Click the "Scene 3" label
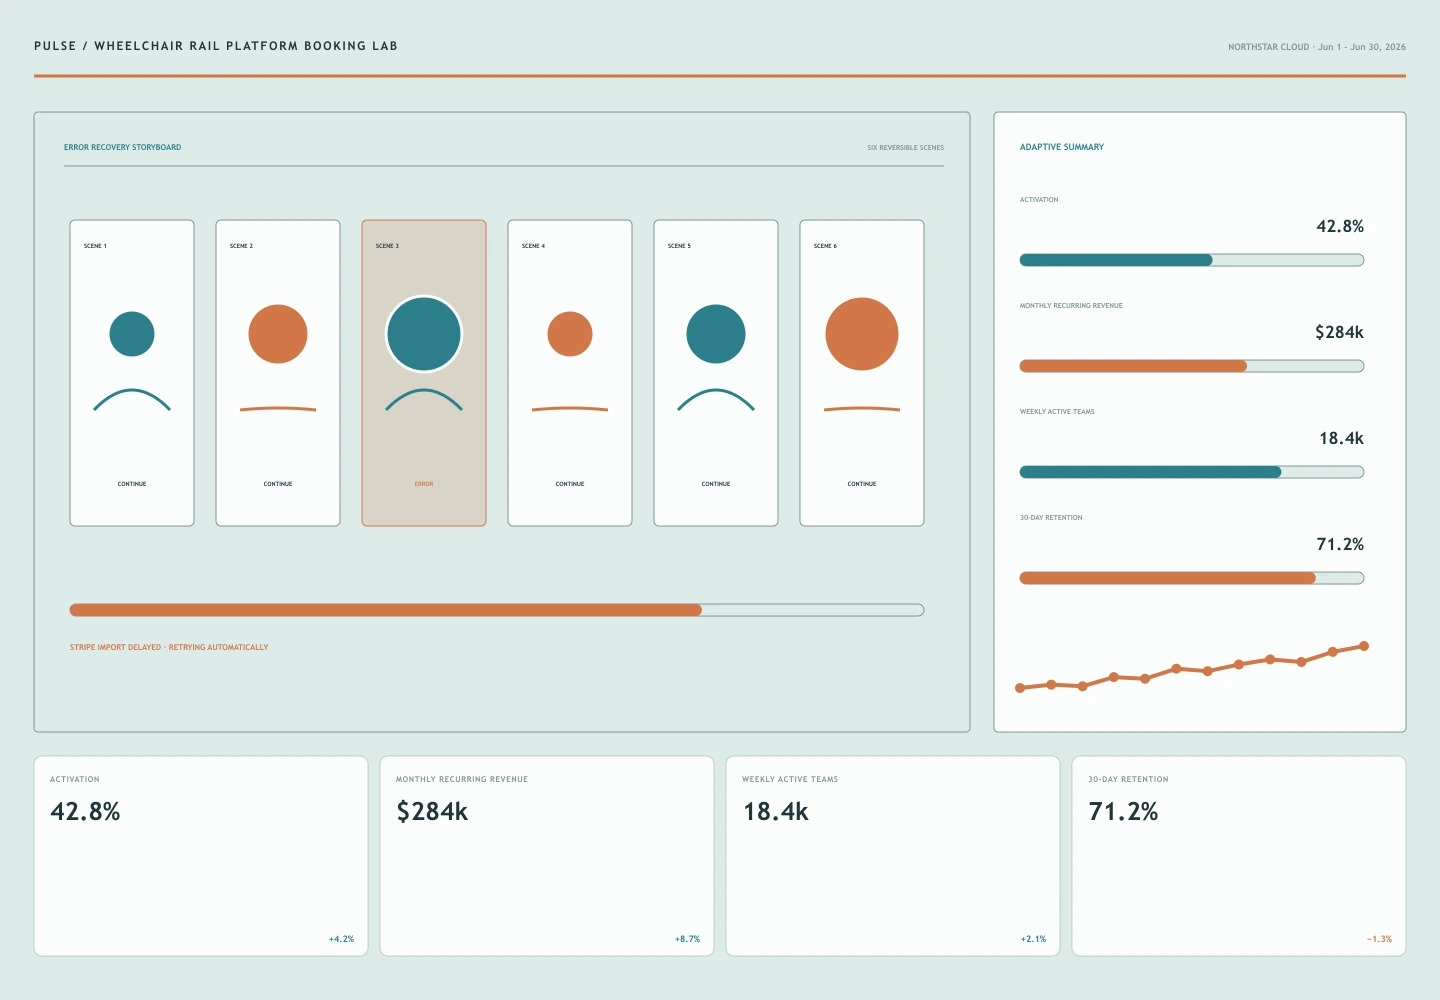This screenshot has height=1000, width=1440. coord(387,246)
